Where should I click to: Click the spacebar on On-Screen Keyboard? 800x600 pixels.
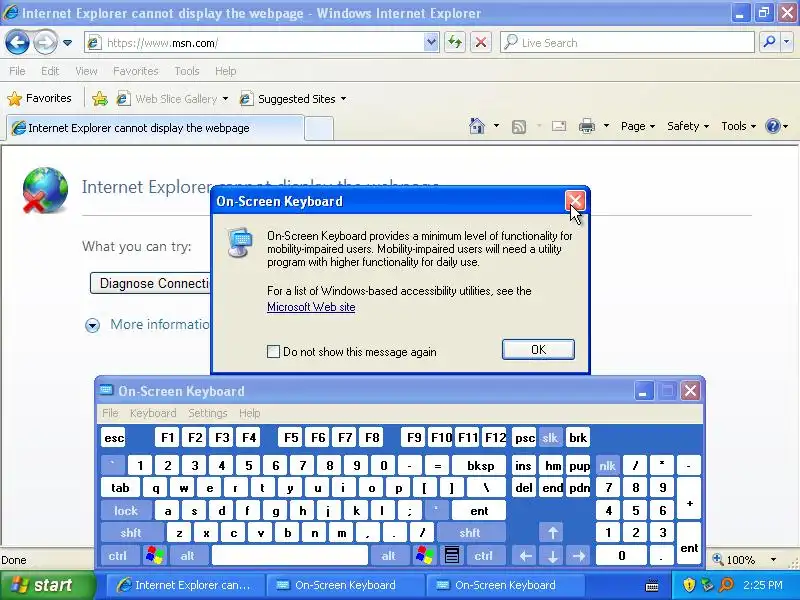[290, 556]
